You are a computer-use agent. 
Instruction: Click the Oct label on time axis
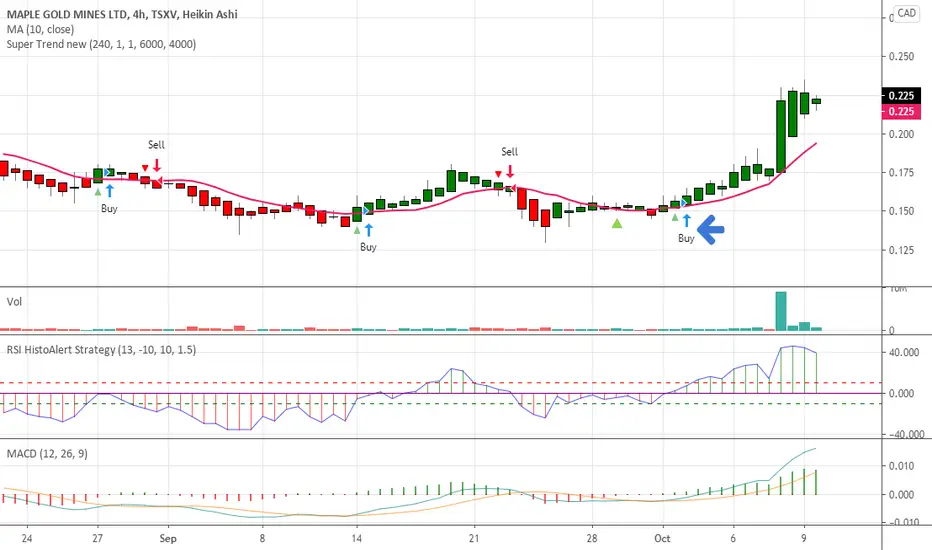click(x=662, y=539)
